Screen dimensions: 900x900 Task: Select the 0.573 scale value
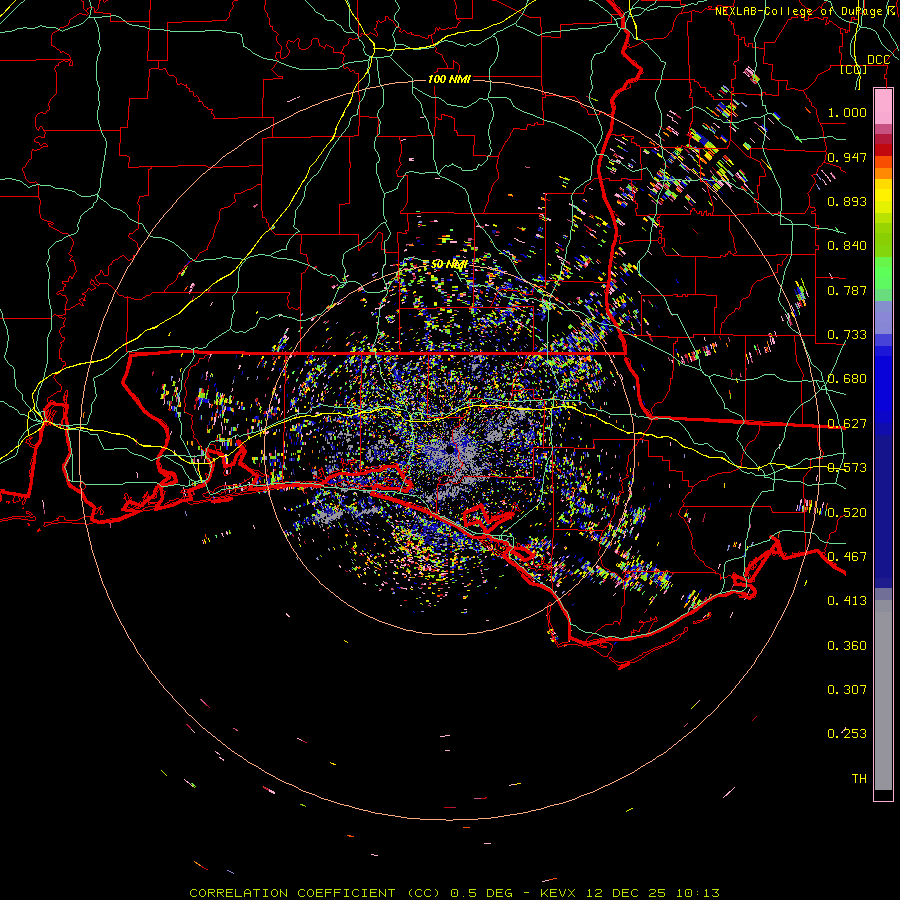coord(847,467)
